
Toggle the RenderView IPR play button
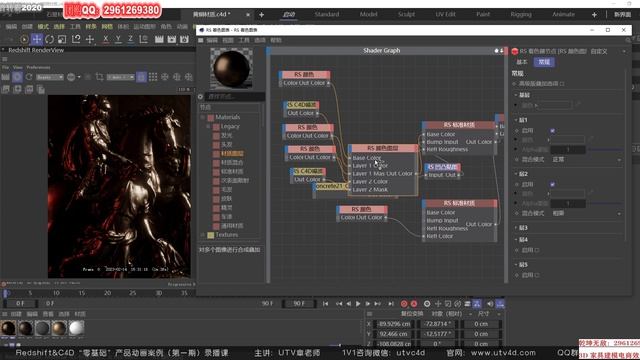click(17, 77)
